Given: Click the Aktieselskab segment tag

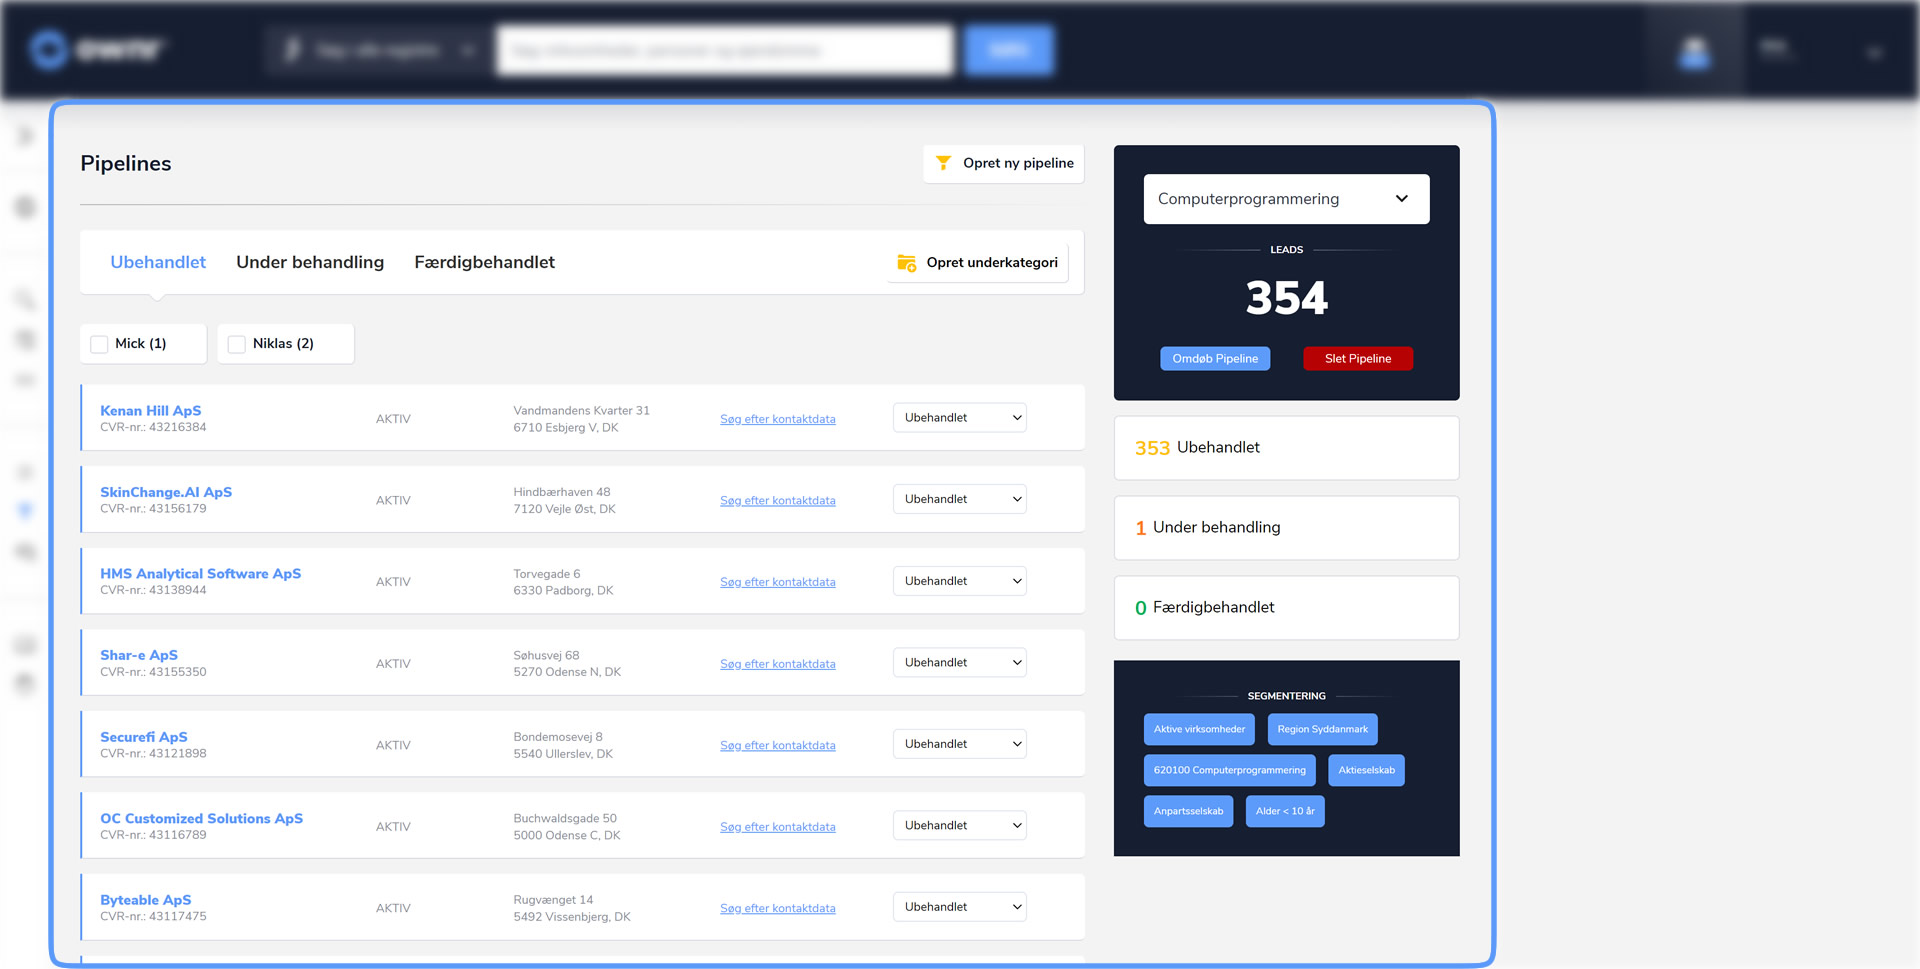Looking at the screenshot, I should (1366, 770).
